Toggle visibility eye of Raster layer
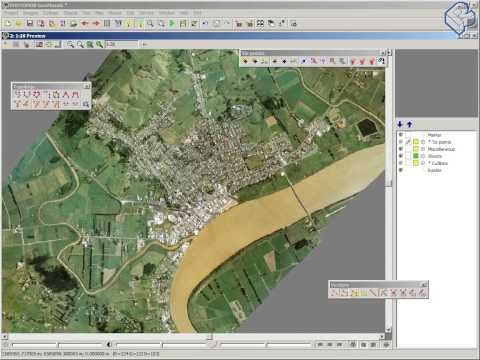The width and height of the screenshot is (480, 360). 401,170
